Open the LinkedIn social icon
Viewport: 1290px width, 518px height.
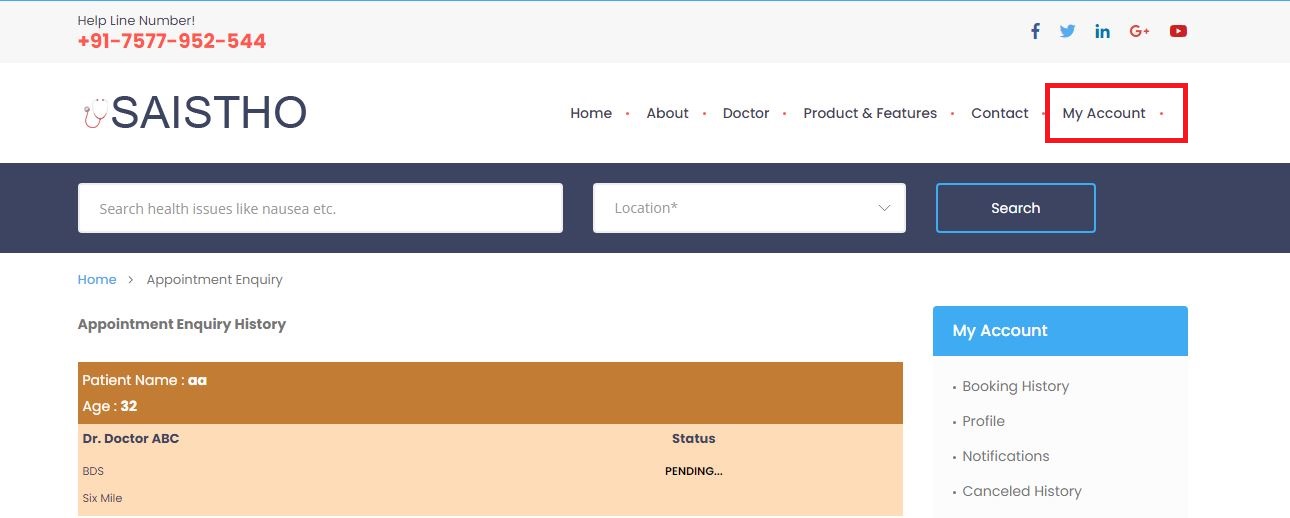[1102, 31]
